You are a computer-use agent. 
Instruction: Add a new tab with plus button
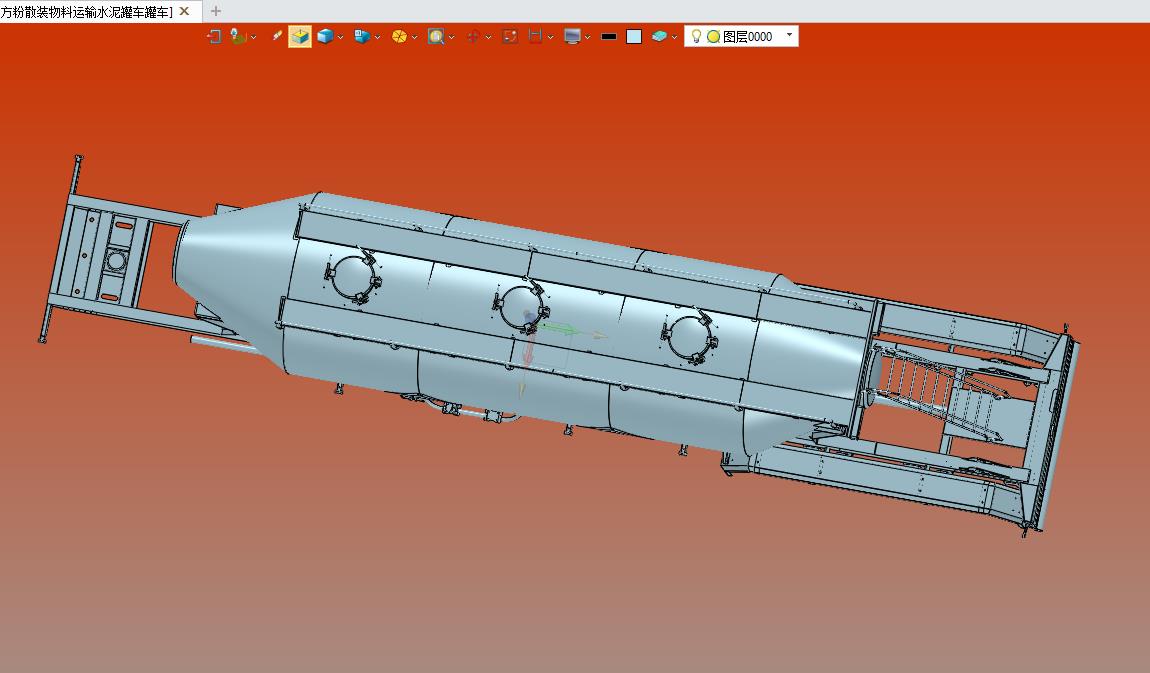click(x=216, y=11)
